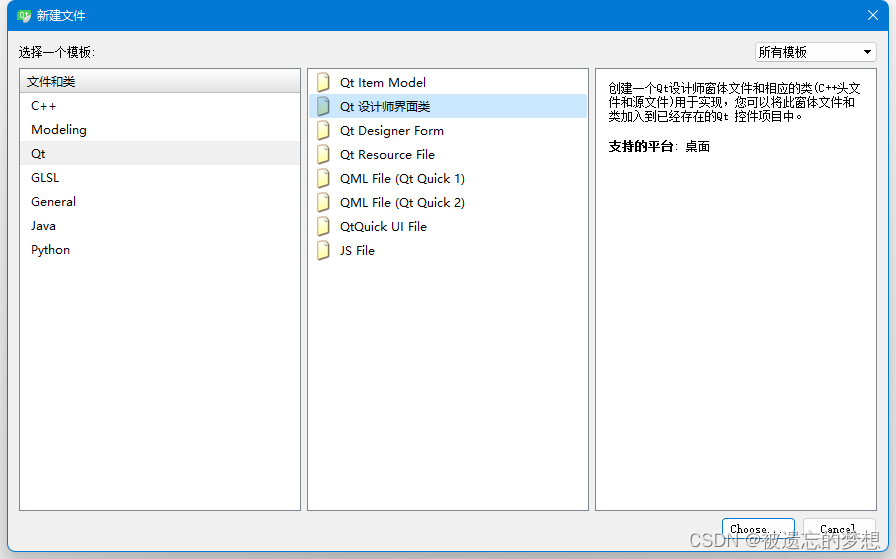Choose the QtQuick UI File template text

click(383, 227)
